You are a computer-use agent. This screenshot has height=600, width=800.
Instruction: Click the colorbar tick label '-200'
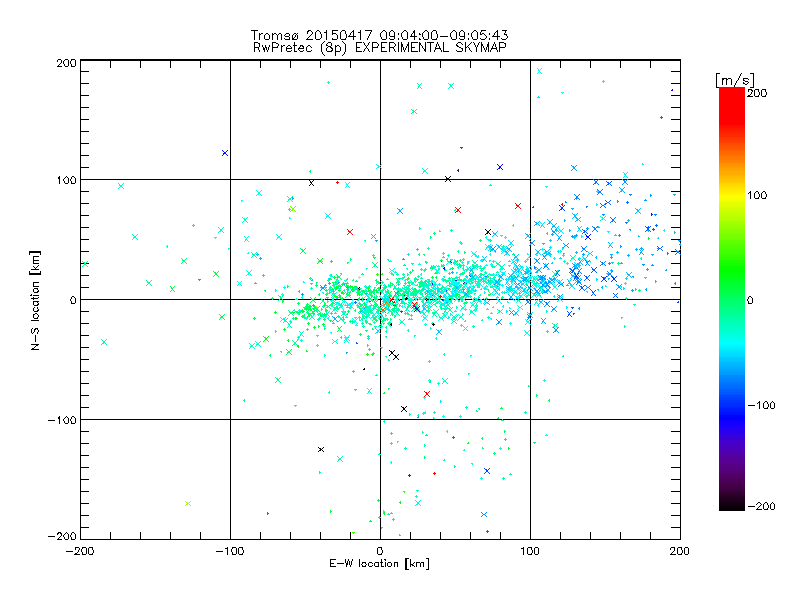(x=761, y=506)
